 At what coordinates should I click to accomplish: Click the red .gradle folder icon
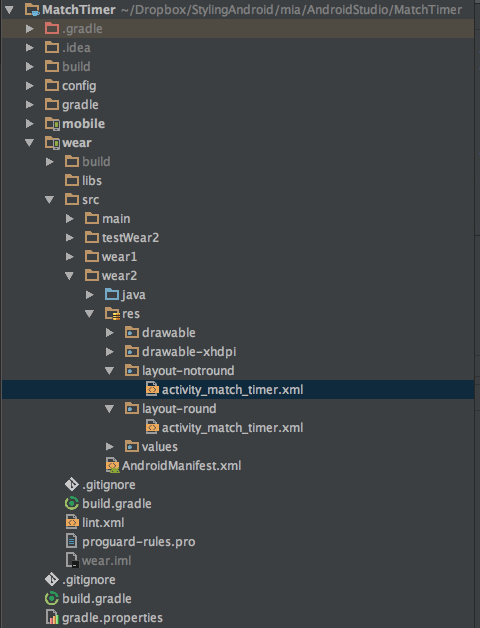coord(52,28)
